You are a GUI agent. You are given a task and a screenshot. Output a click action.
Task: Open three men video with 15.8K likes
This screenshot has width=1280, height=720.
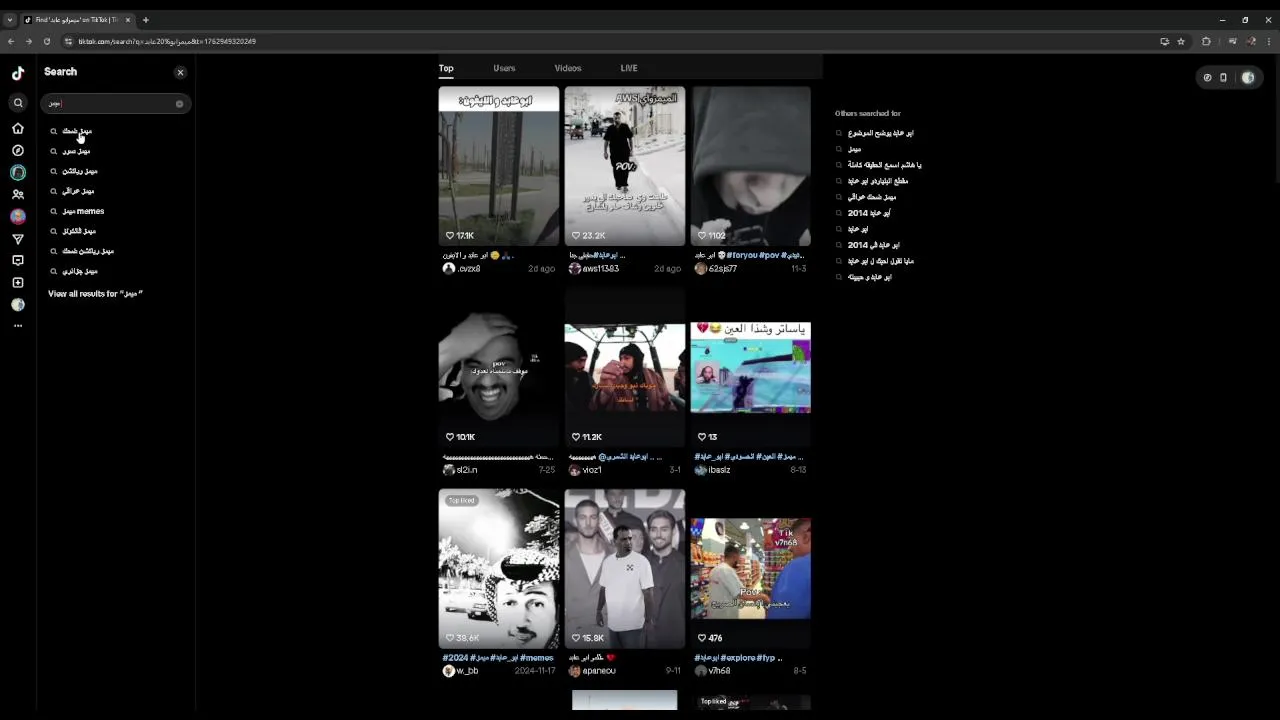[625, 568]
